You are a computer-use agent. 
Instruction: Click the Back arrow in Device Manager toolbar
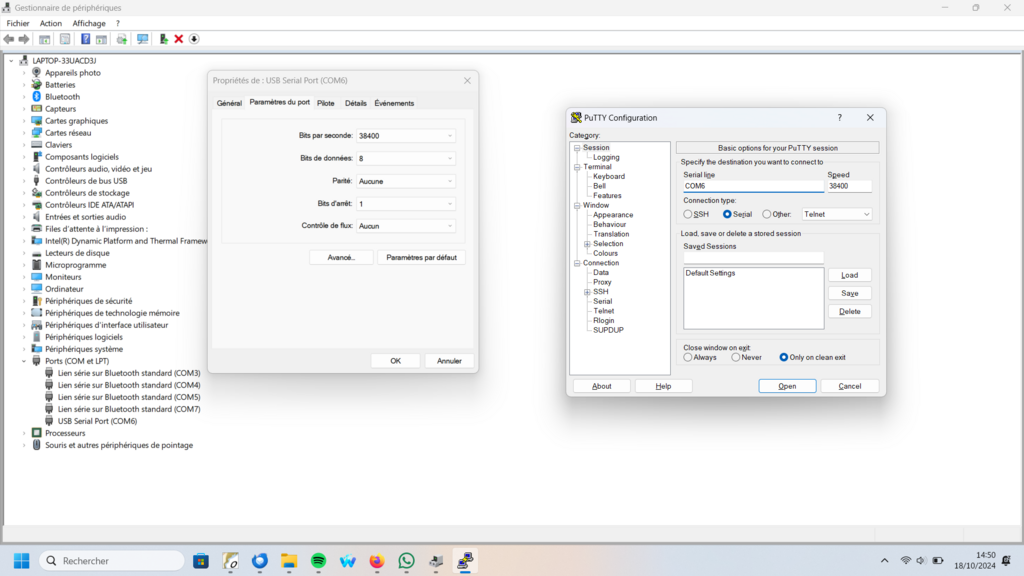(x=8, y=39)
